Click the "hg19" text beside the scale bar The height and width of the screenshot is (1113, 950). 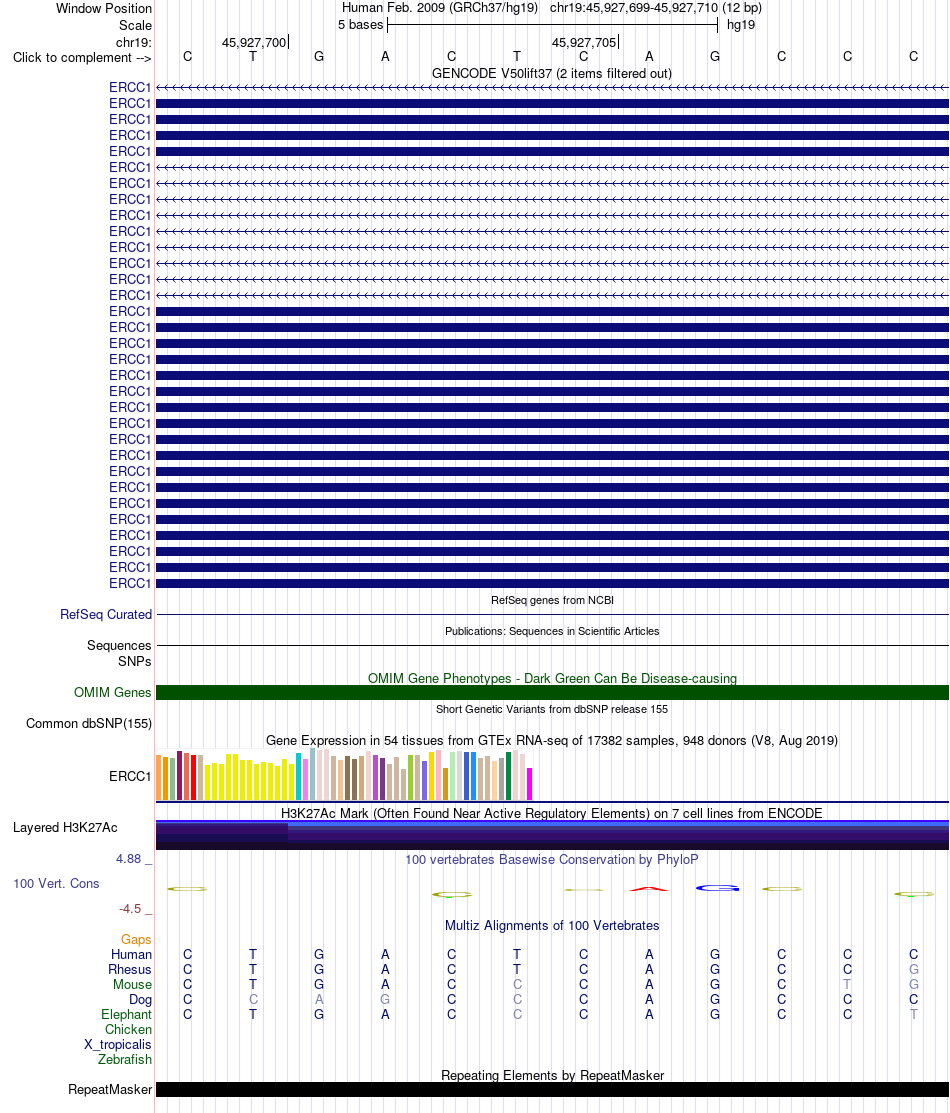pyautogui.click(x=741, y=25)
